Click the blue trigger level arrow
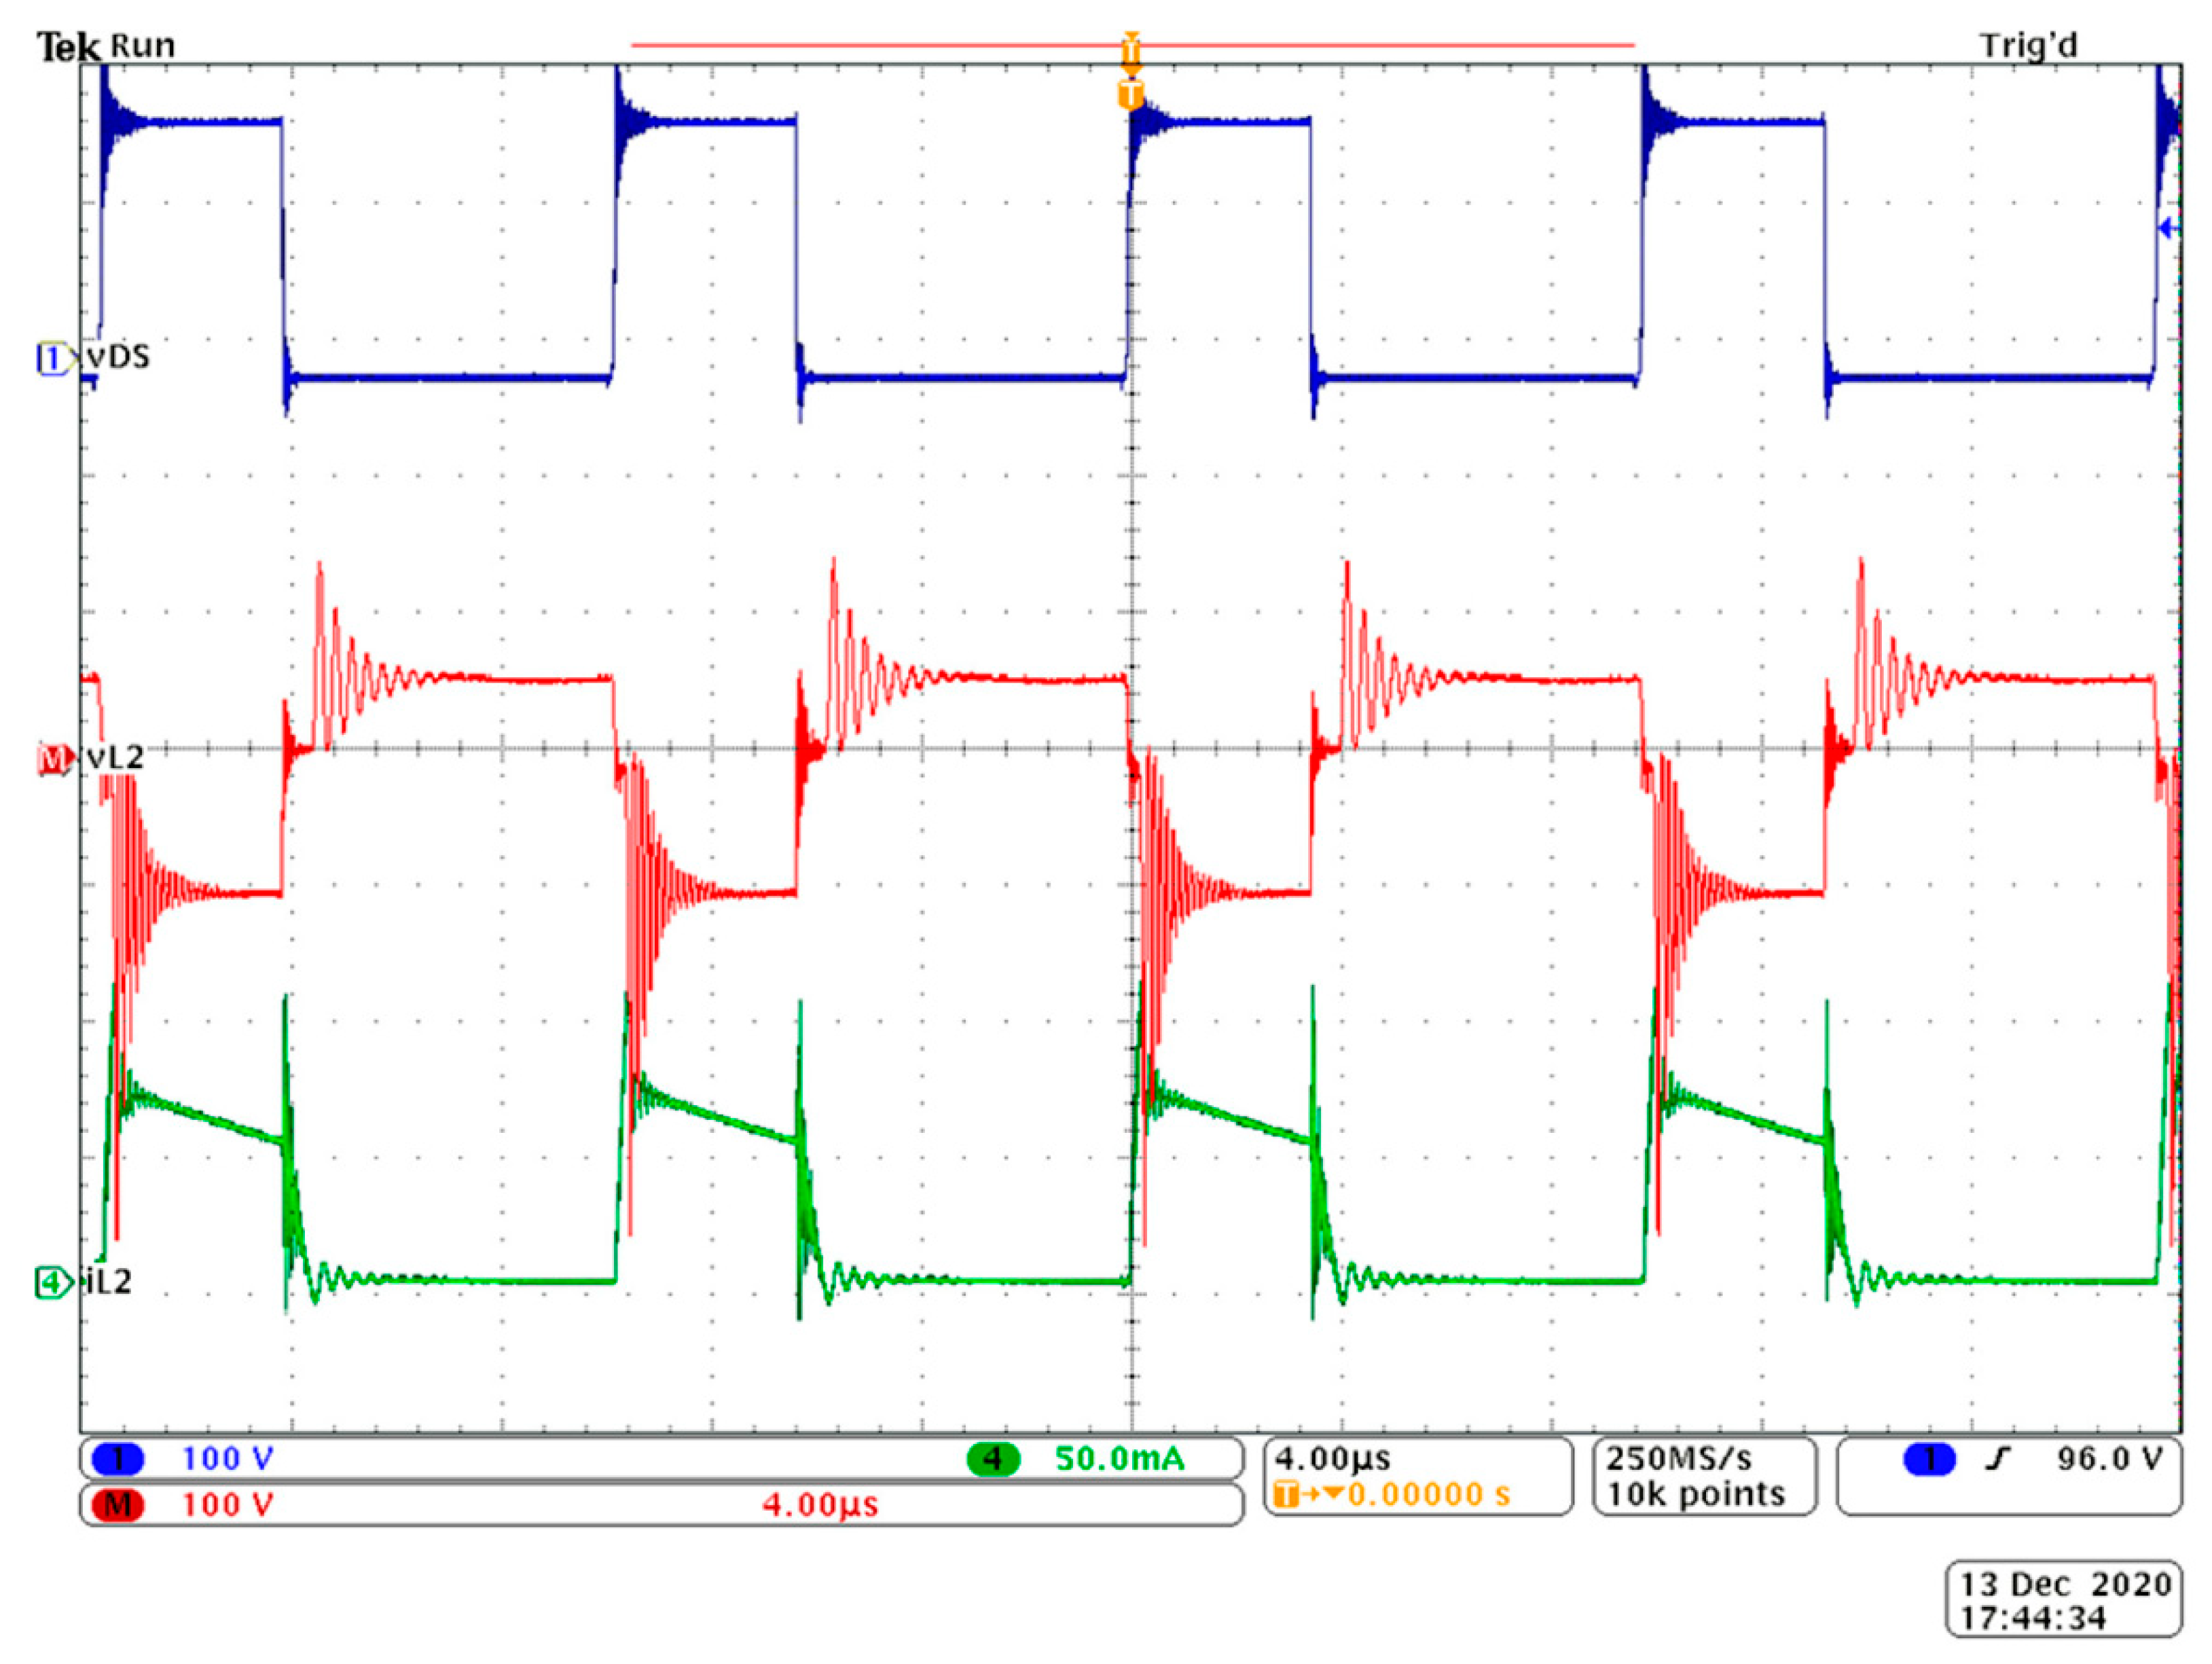Image resolution: width=2212 pixels, height=1664 pixels. click(2167, 229)
